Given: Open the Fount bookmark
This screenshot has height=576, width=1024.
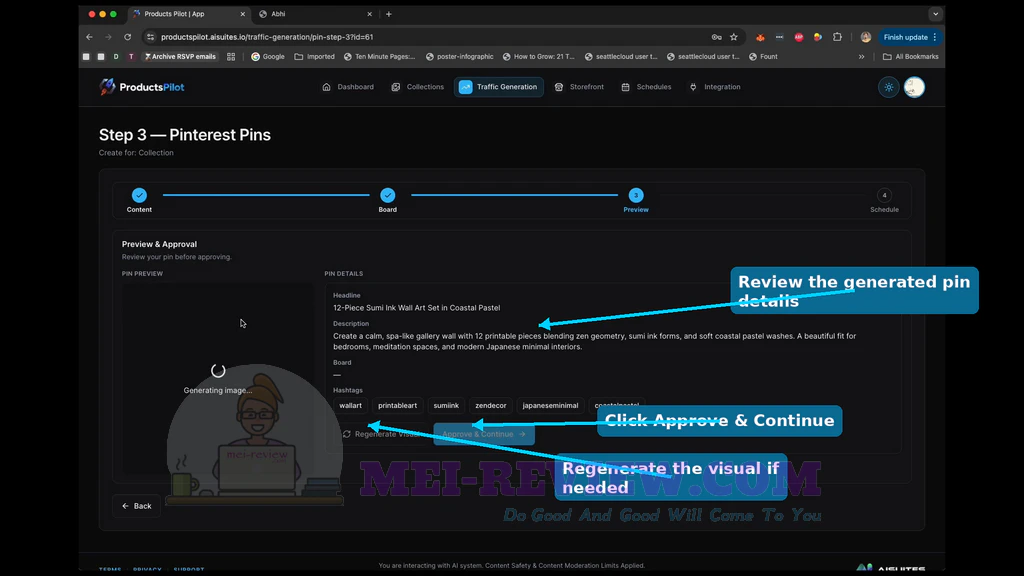Looking at the screenshot, I should pos(763,57).
